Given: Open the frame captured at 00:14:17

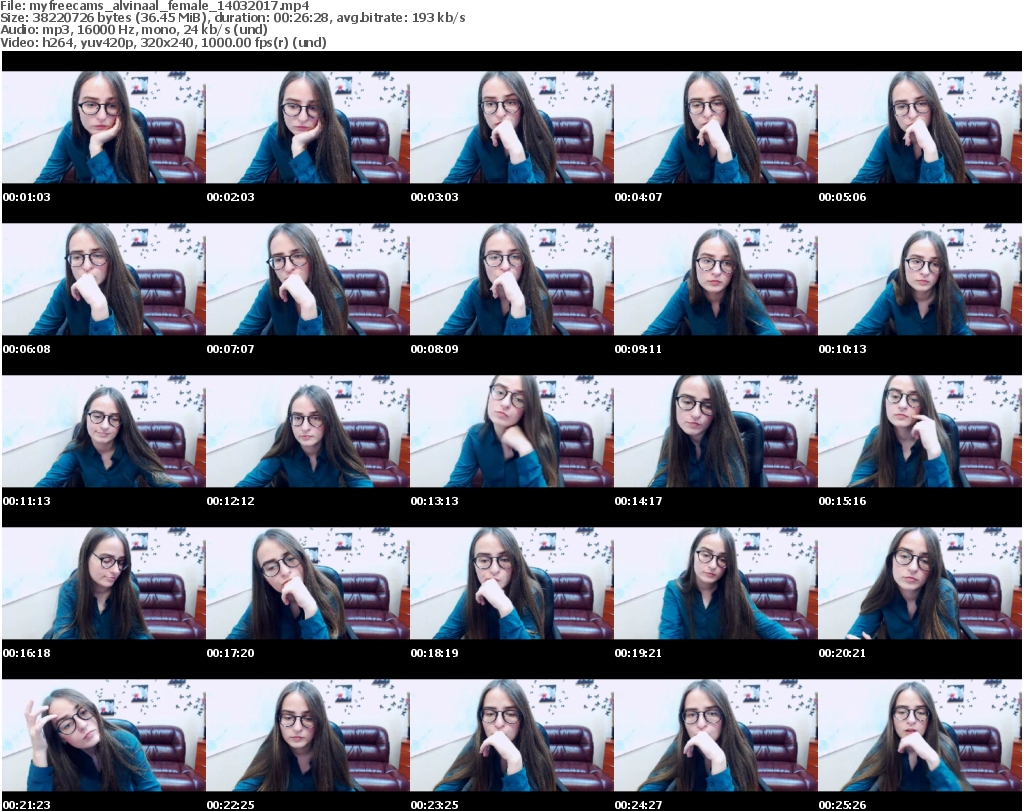Looking at the screenshot, I should pyautogui.click(x=716, y=432).
